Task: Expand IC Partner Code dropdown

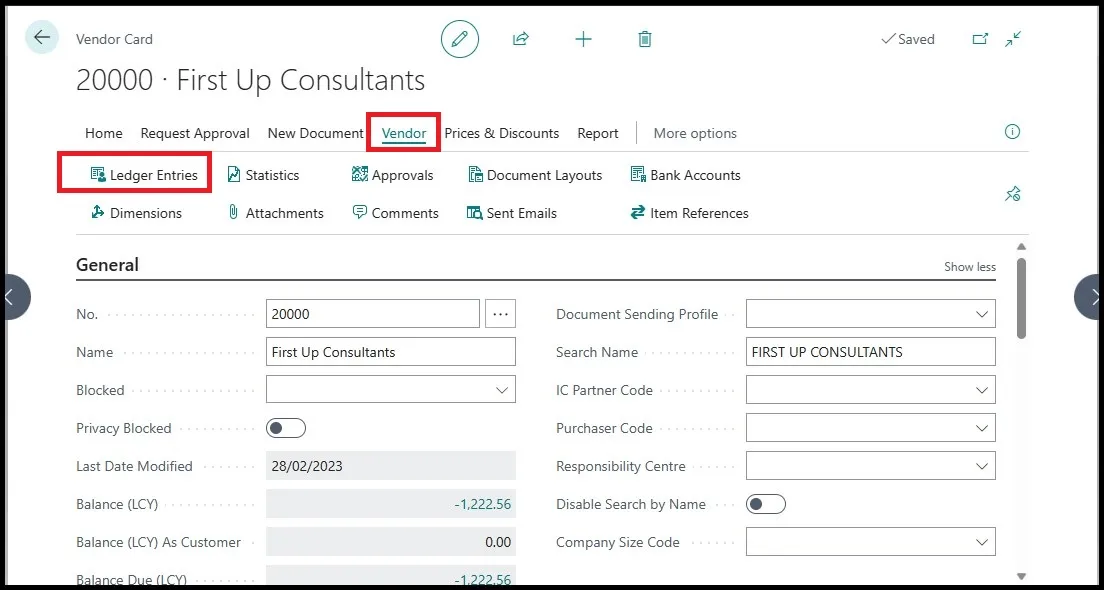Action: coord(982,390)
